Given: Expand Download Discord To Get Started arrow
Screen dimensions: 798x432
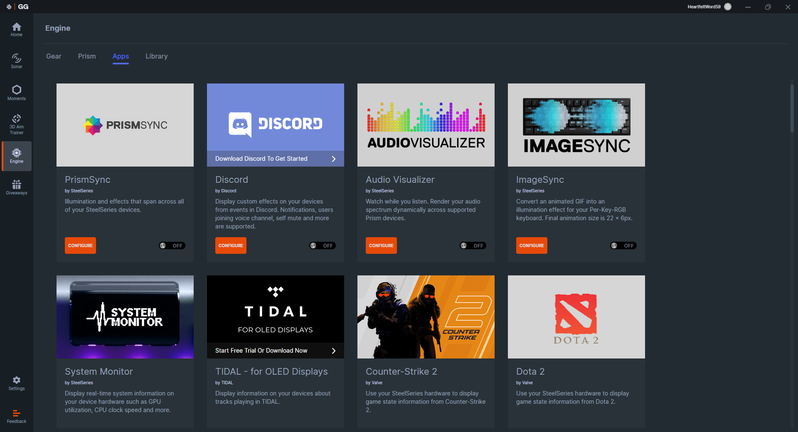Looking at the screenshot, I should click(333, 159).
